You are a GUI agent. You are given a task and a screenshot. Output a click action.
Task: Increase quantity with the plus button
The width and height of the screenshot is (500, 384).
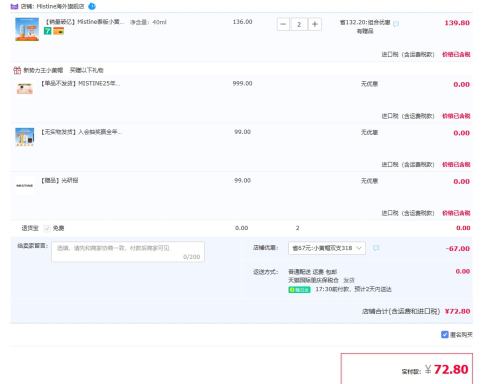point(315,24)
